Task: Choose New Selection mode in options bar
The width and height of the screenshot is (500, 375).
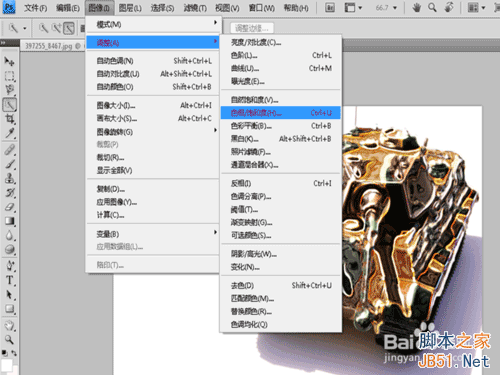Action: (43, 28)
